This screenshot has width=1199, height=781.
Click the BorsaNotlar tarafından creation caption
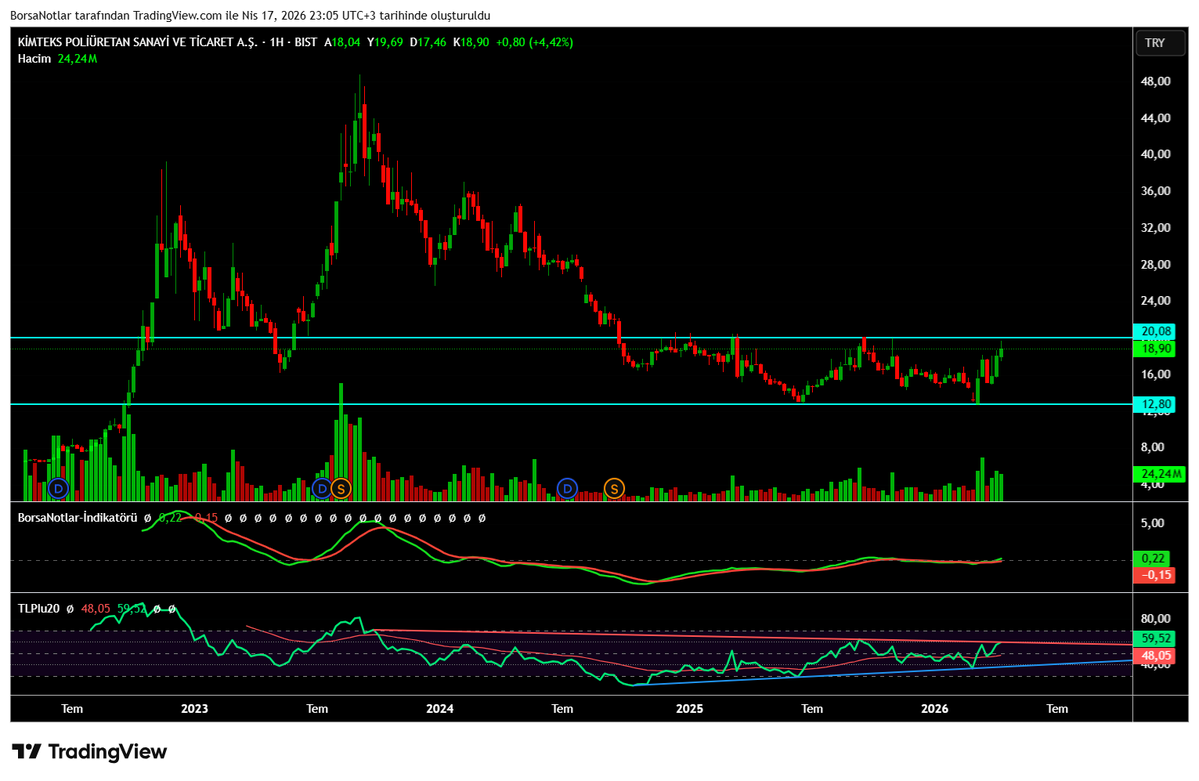(x=251, y=15)
